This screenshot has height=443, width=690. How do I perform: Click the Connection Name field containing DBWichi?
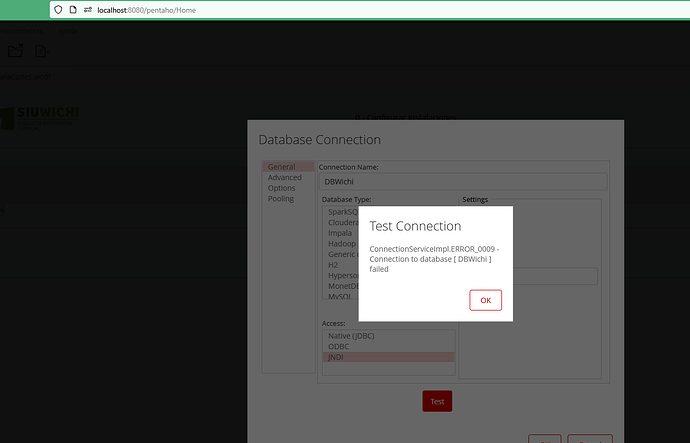coord(463,181)
